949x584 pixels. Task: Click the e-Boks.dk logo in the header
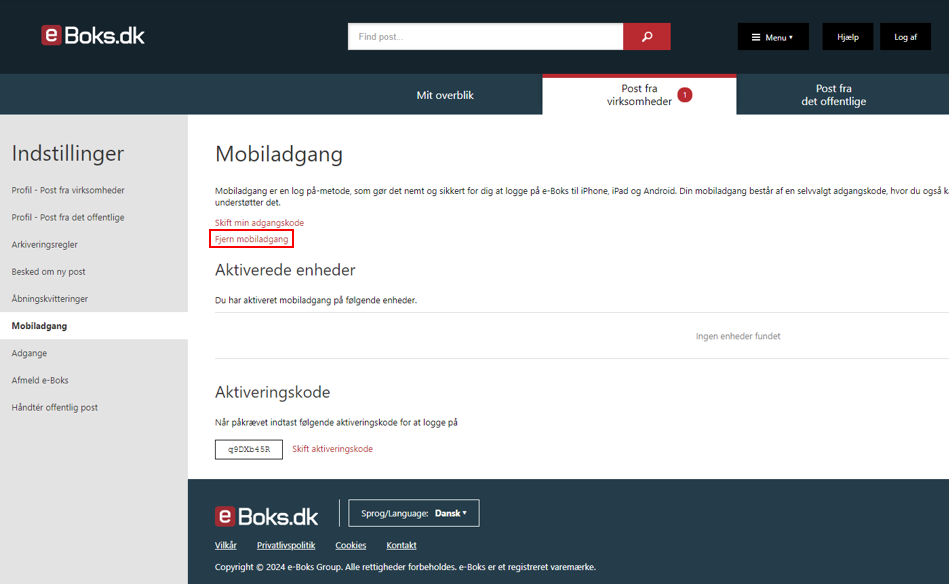click(93, 36)
